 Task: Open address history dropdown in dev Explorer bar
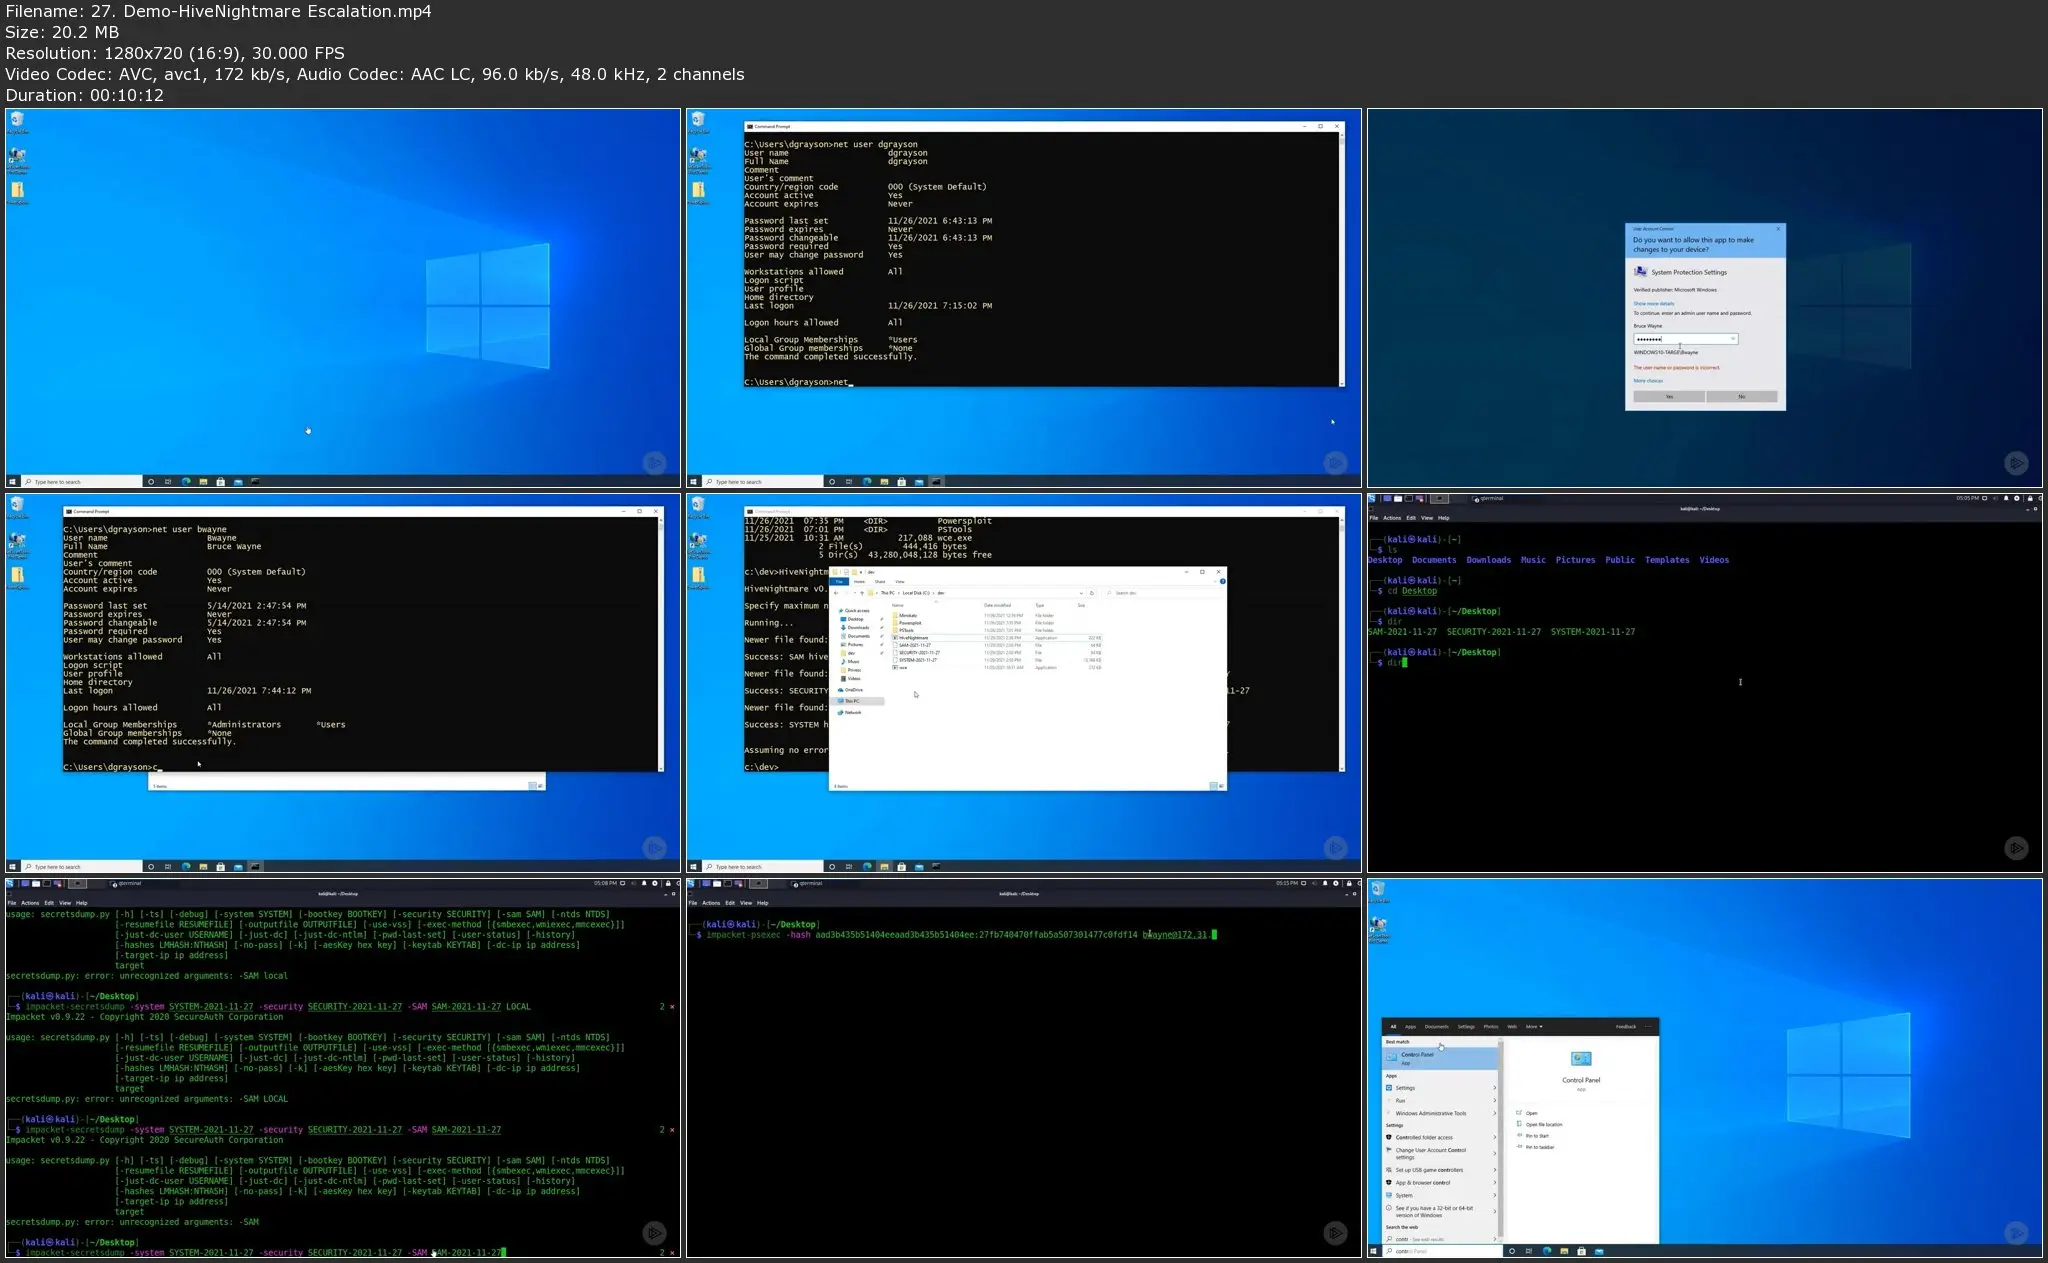point(1081,593)
